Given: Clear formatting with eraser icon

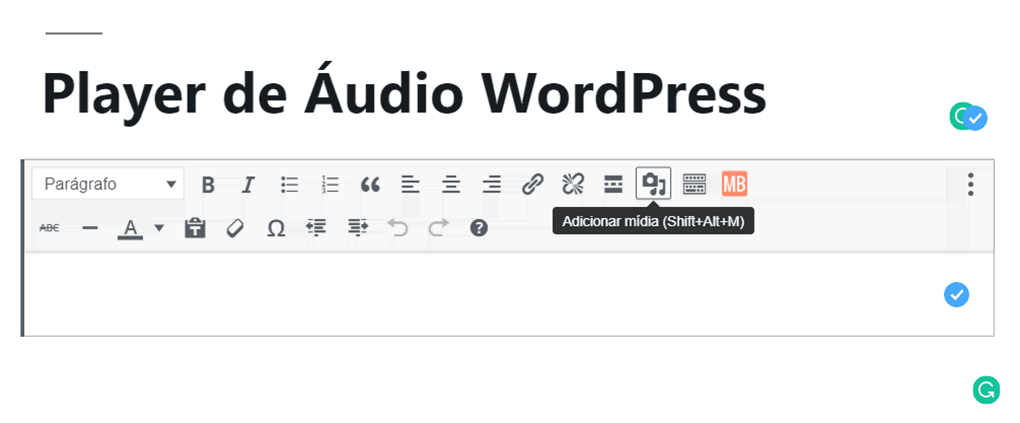Looking at the screenshot, I should 235,228.
